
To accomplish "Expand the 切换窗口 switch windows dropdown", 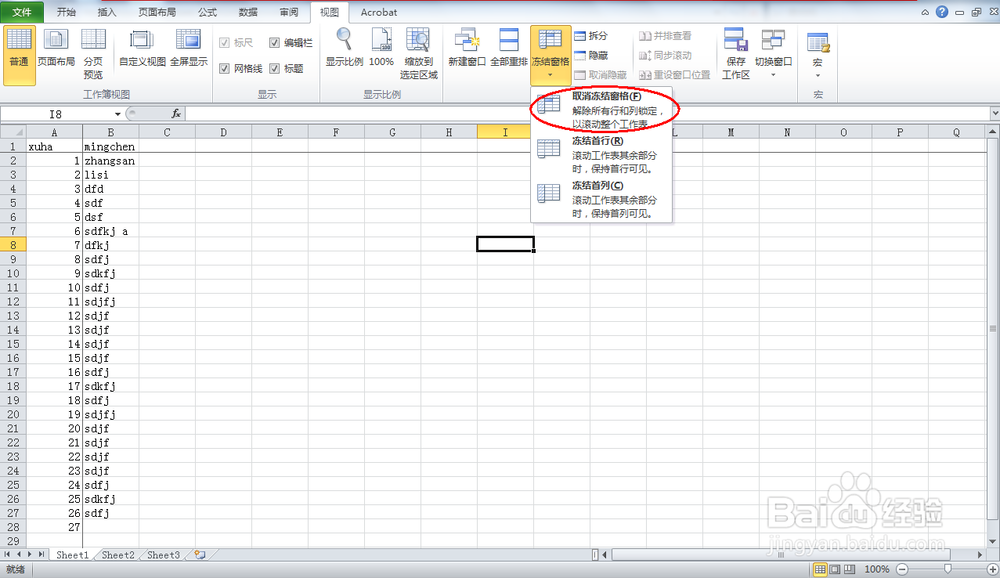I will coord(773,75).
